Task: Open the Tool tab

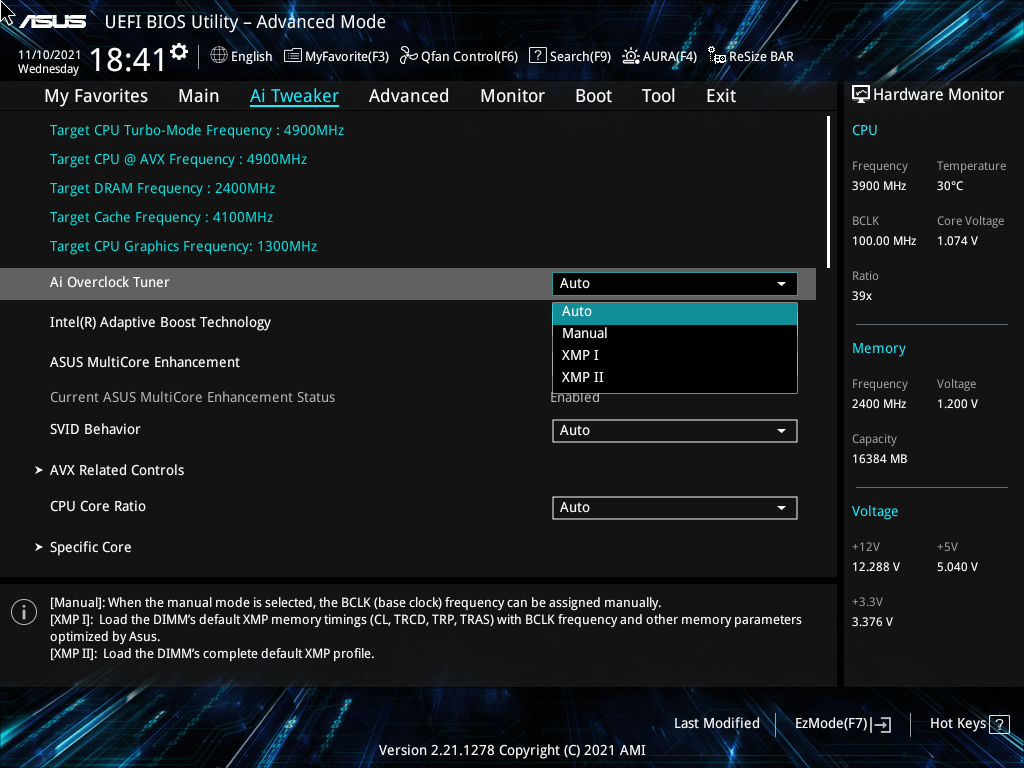Action: pos(658,96)
